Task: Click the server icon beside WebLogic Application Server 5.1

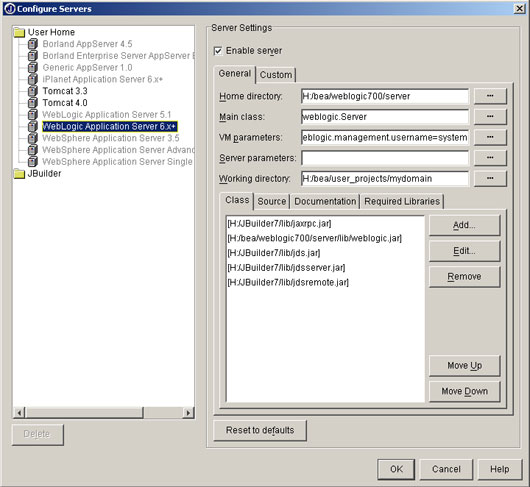Action: pos(32,114)
